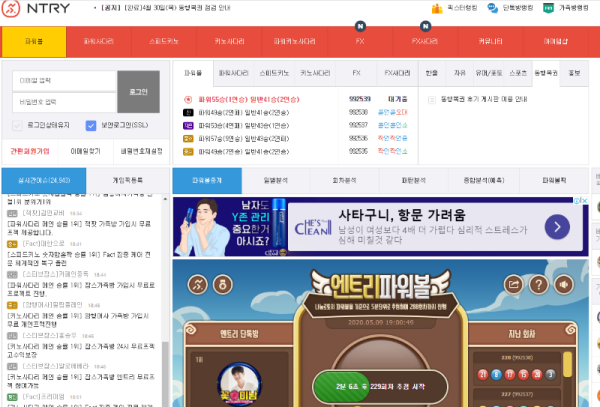Open the 동행복권 점검 안내 notice link

166,8
